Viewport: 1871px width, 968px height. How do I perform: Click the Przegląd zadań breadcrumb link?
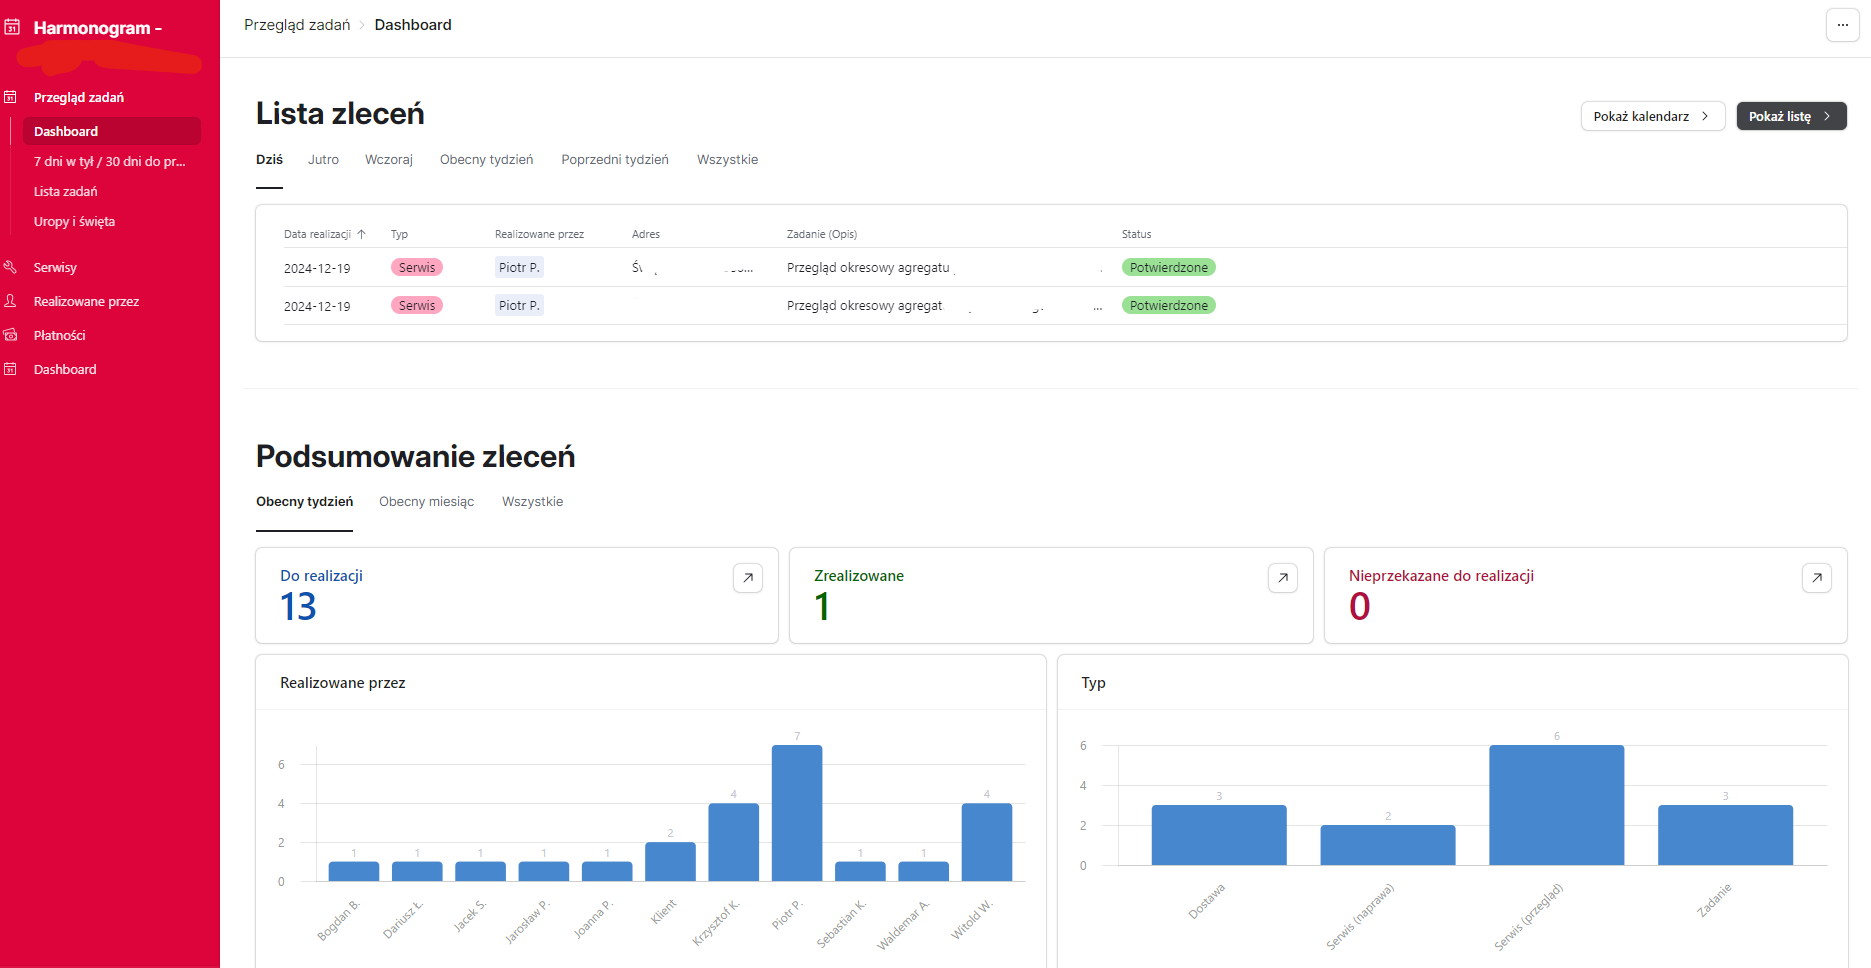(x=297, y=25)
